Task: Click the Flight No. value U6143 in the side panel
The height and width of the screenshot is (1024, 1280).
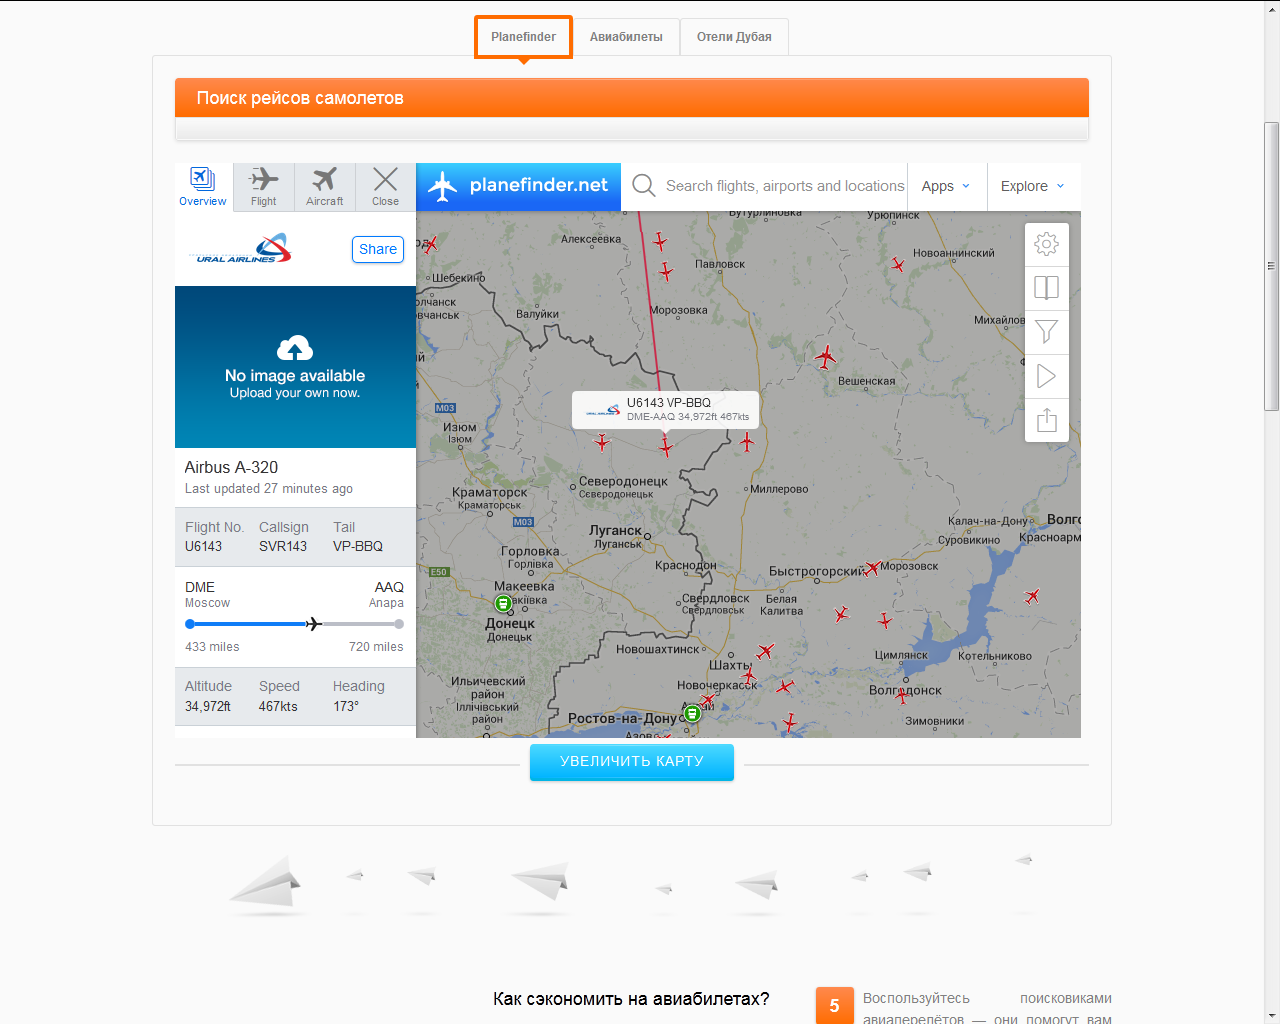Action: [x=204, y=546]
